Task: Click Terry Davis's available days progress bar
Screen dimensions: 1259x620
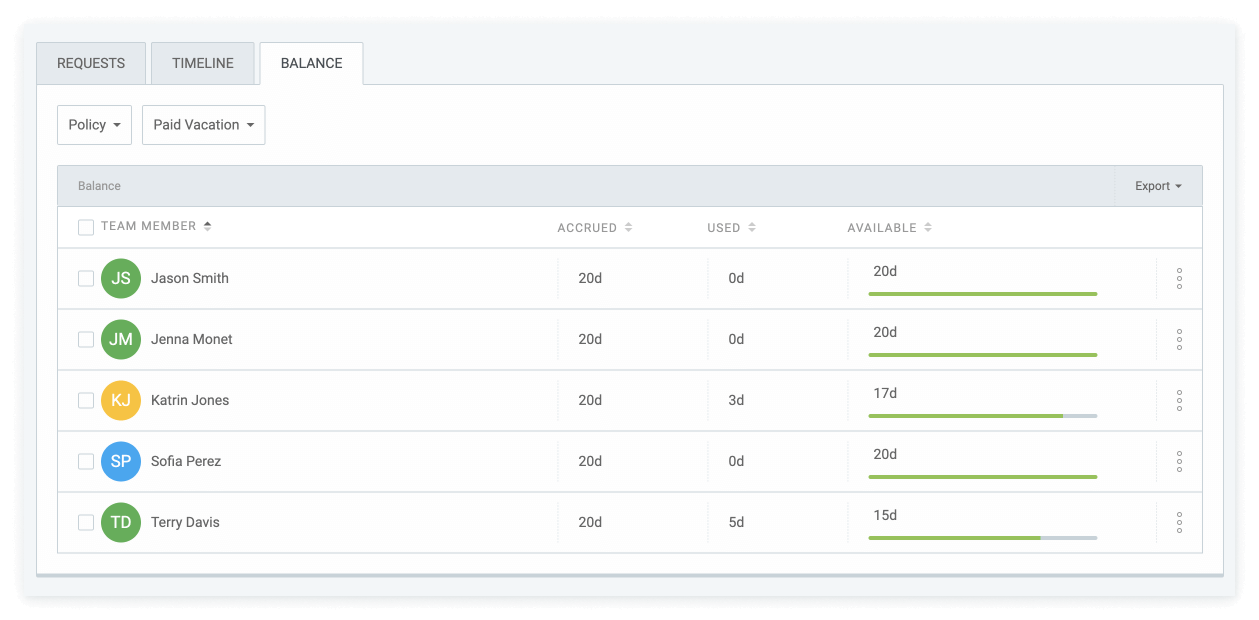Action: coord(982,538)
